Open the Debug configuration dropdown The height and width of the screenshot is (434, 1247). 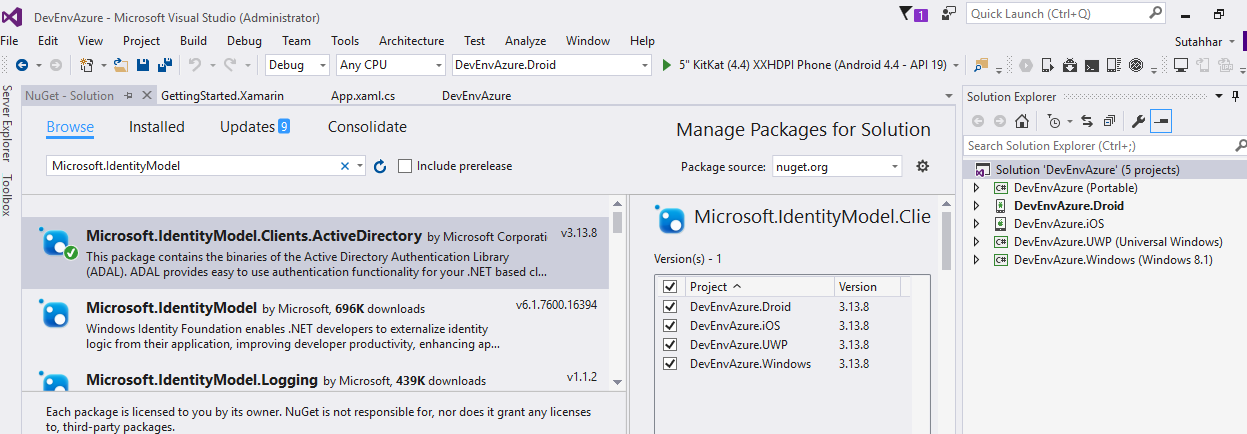coord(297,65)
